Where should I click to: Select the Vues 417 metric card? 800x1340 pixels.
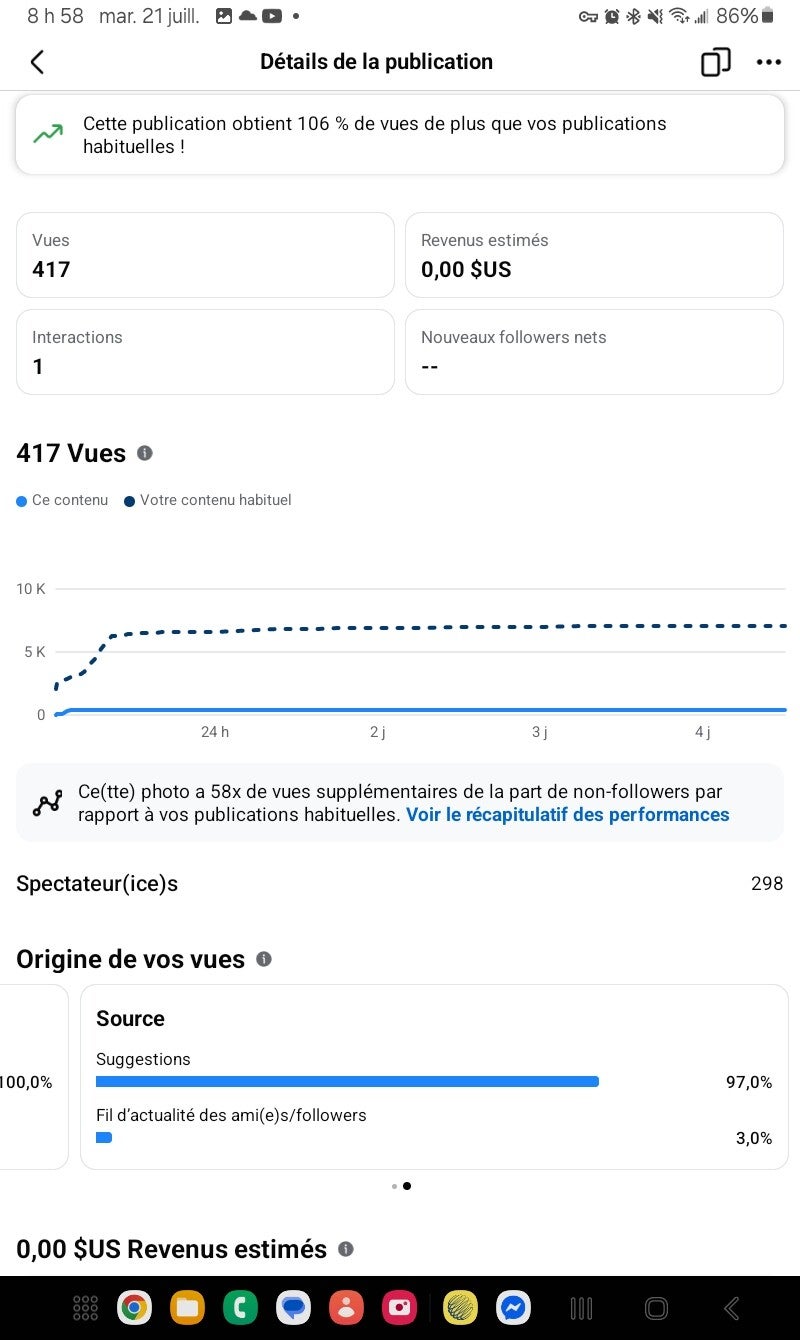(x=205, y=255)
